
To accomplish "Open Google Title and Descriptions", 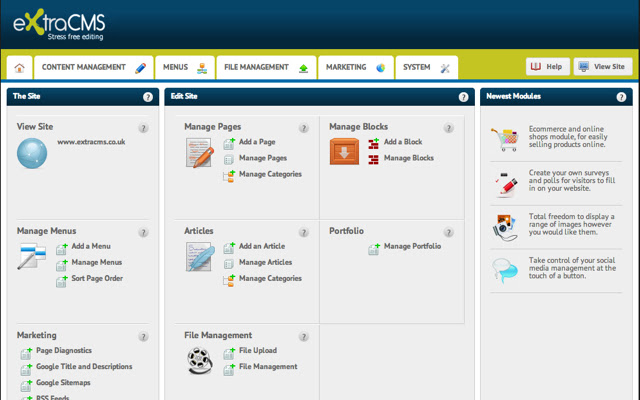I will coord(84,367).
